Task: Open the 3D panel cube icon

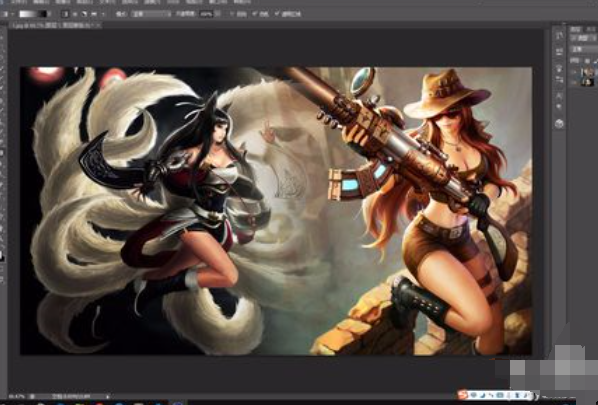Action: pyautogui.click(x=559, y=124)
